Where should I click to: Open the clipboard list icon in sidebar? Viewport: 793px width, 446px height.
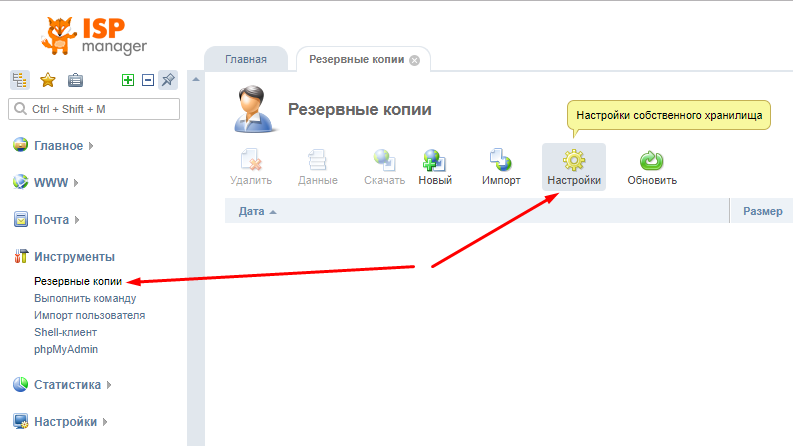point(75,80)
